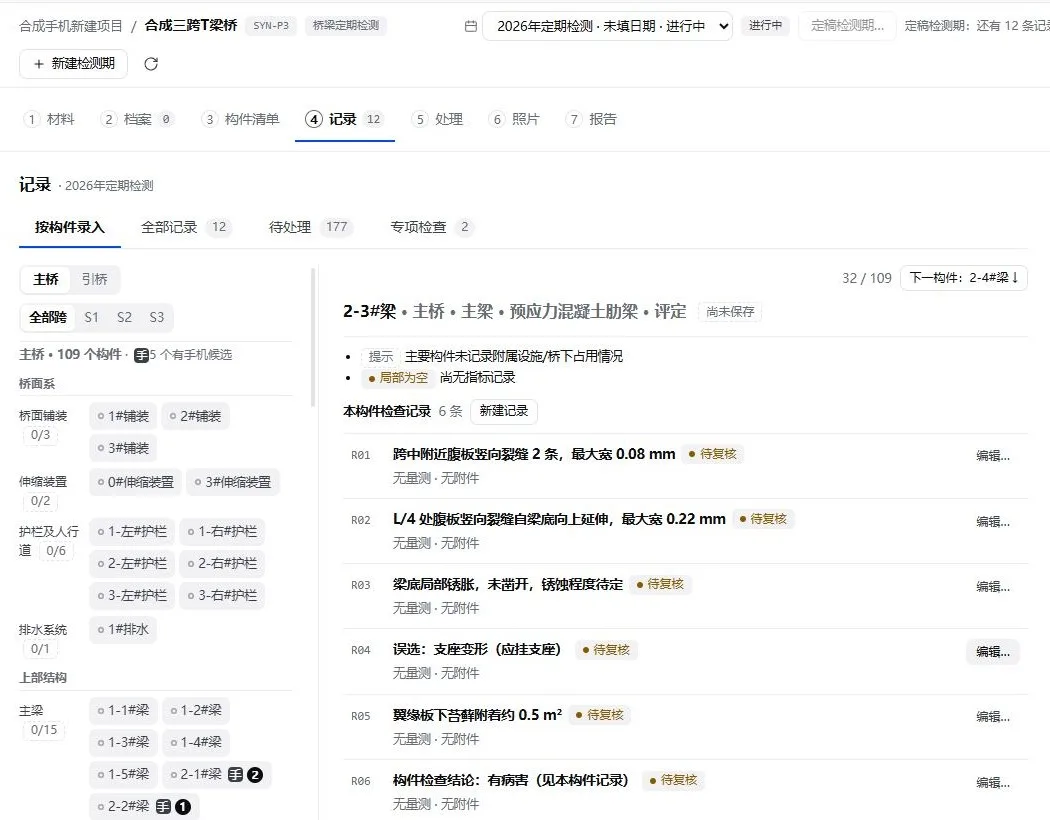Click the SYN-P3 project code tag
This screenshot has height=820, width=1050.
(x=271, y=25)
